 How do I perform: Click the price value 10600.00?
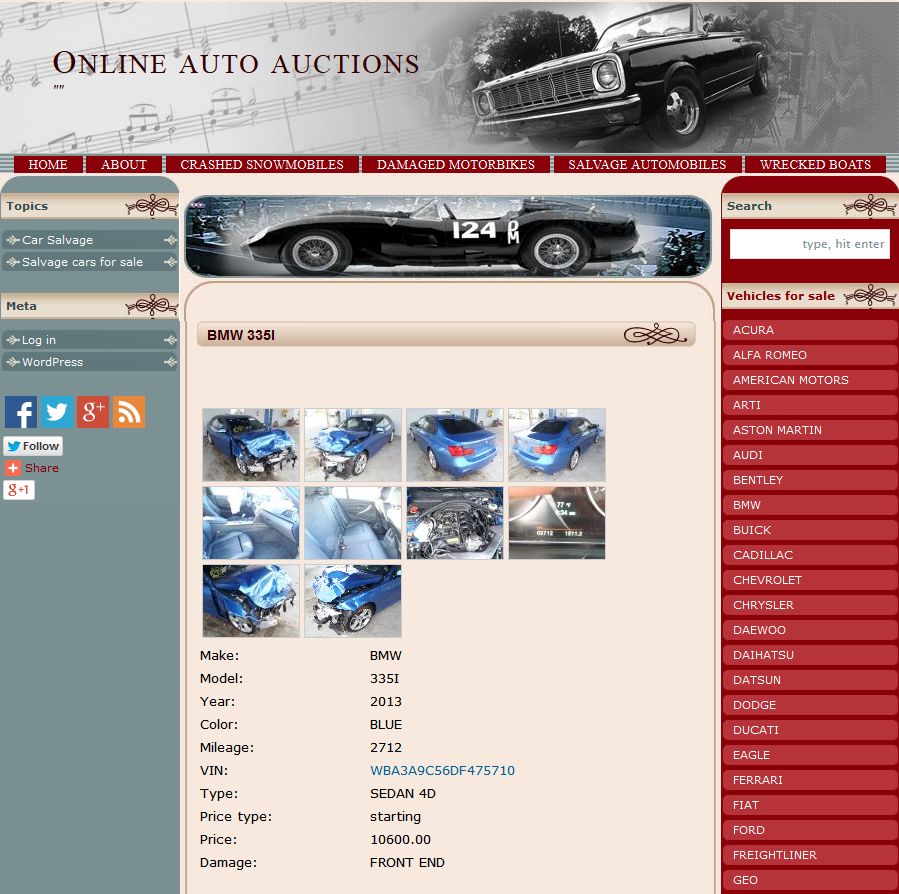click(400, 840)
